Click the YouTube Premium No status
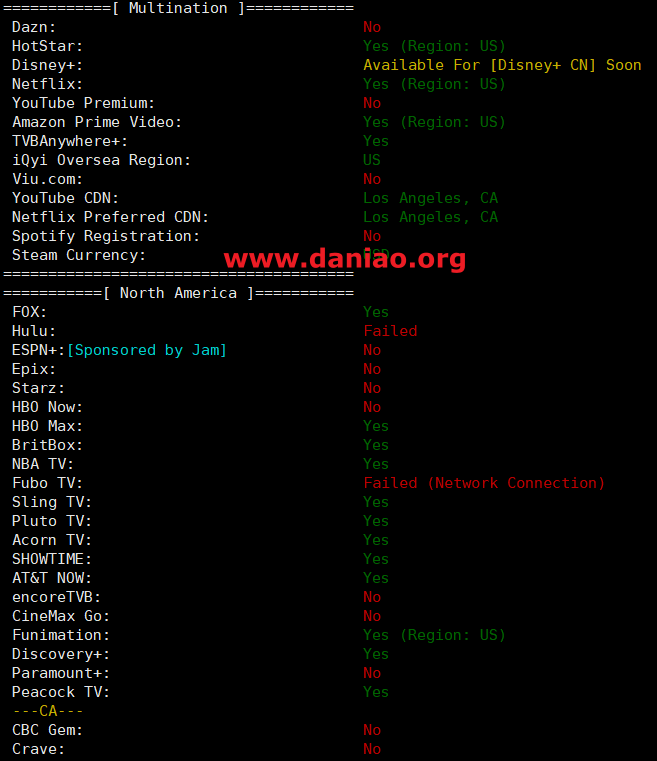 click(372, 103)
